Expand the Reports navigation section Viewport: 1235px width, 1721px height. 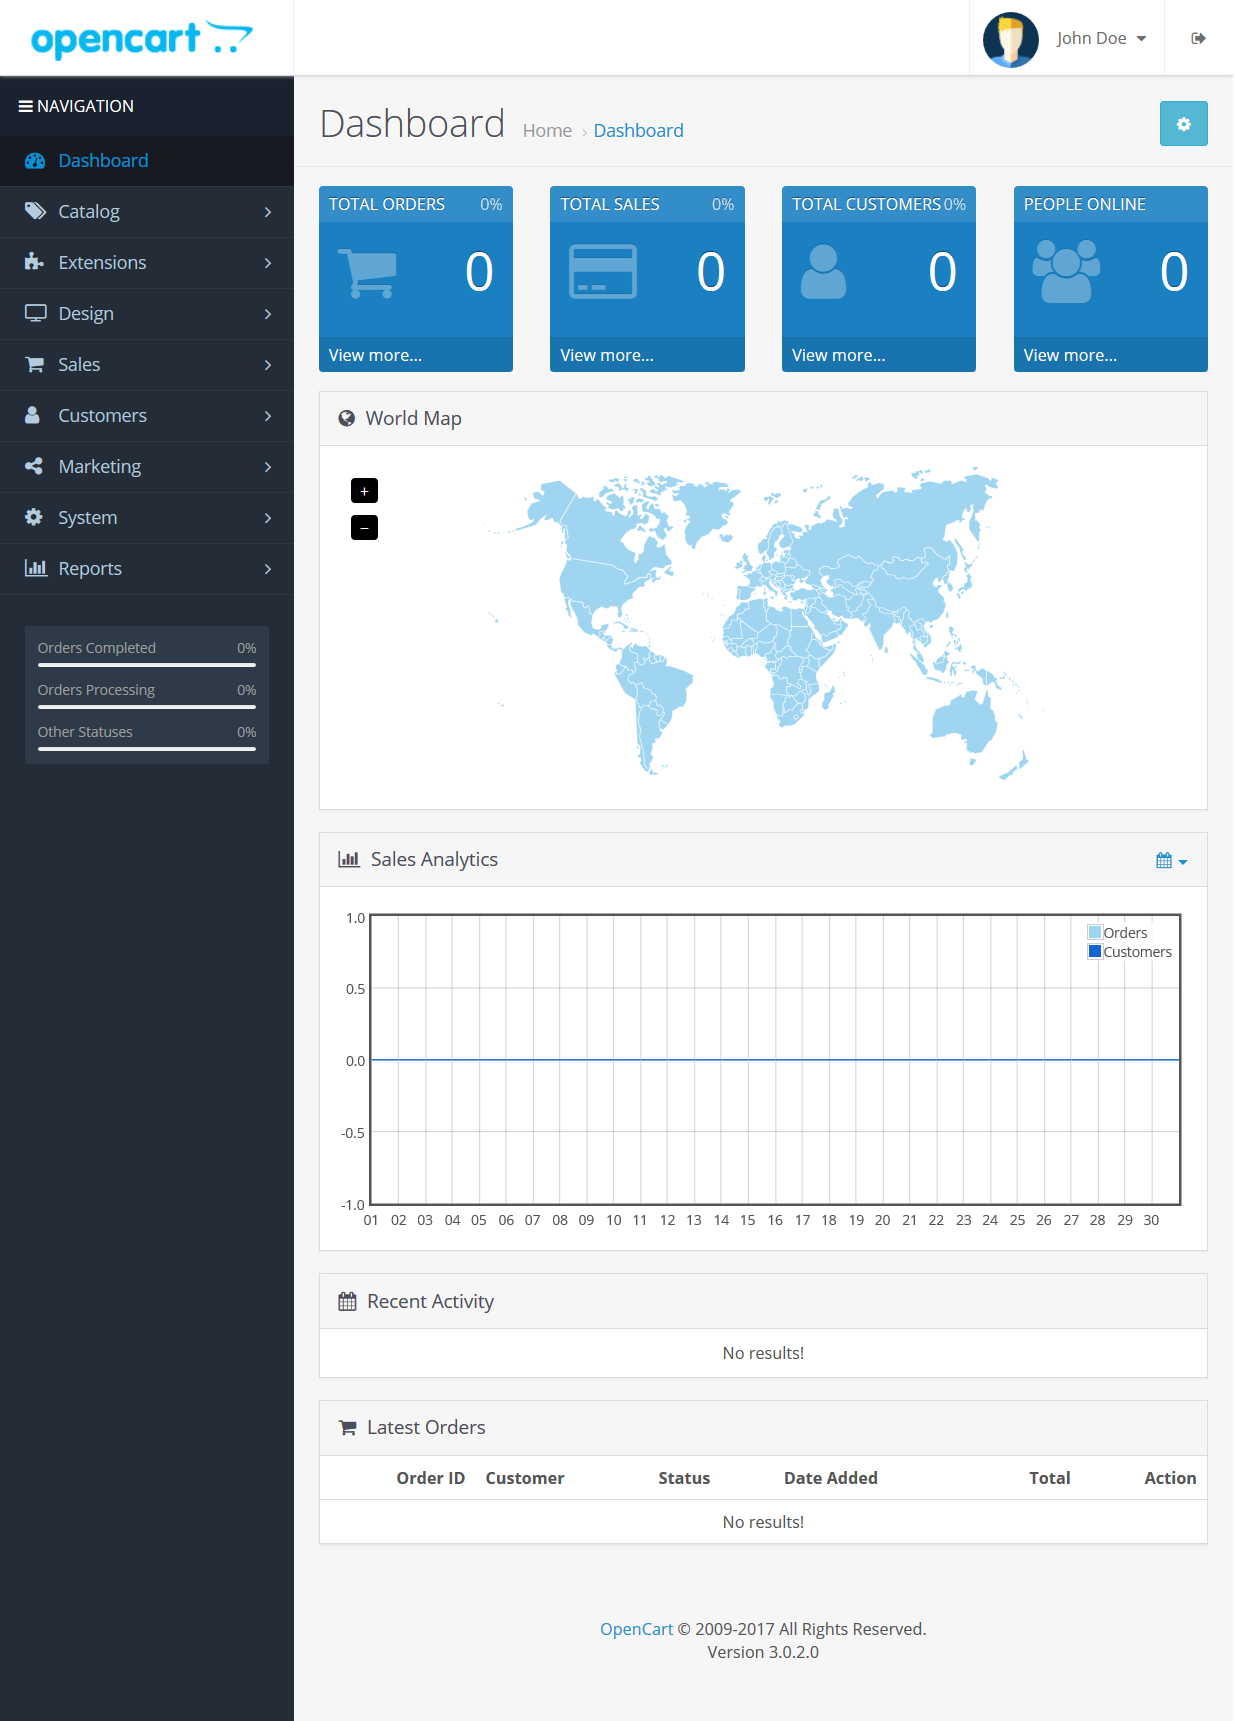[147, 569]
